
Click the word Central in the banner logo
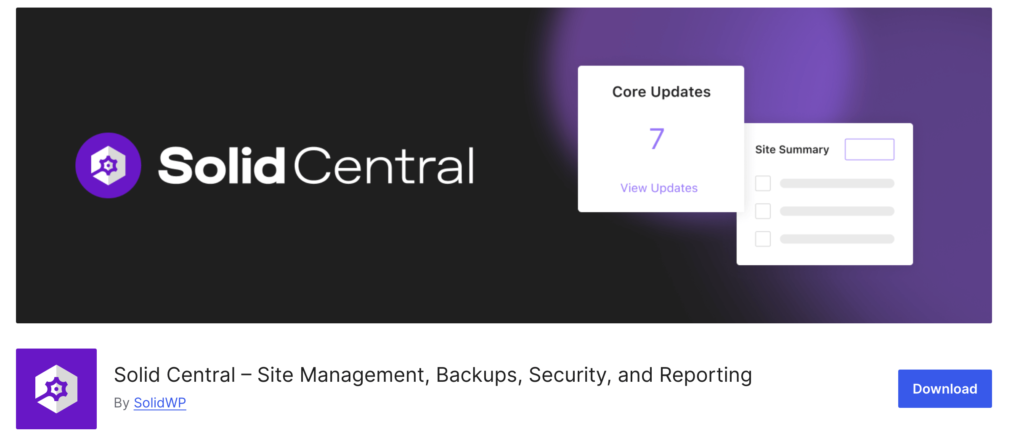click(x=384, y=166)
